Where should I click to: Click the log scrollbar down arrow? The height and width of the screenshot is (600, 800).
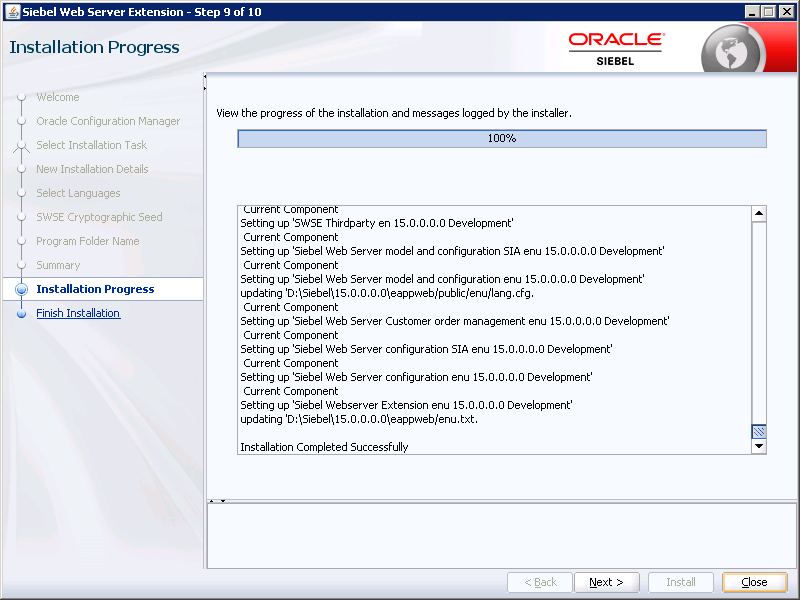coord(759,446)
